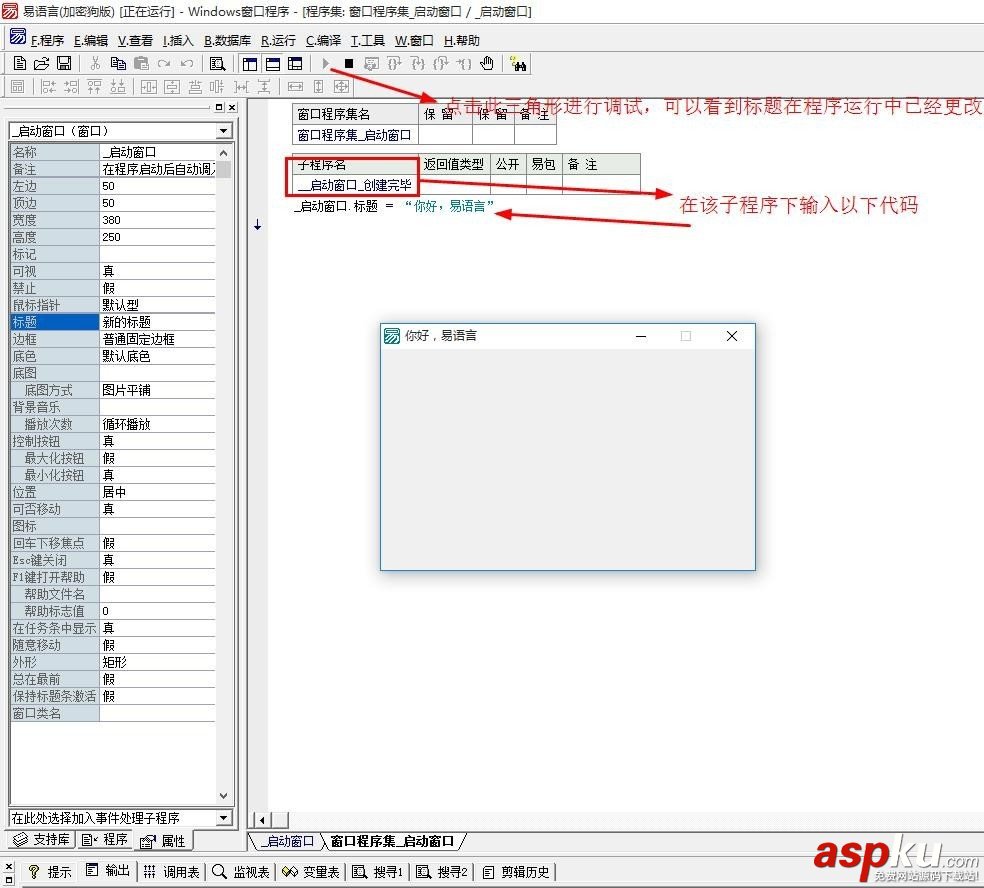Click the code line _启动窗口.标题 assignment
The image size is (984, 888).
tap(394, 206)
